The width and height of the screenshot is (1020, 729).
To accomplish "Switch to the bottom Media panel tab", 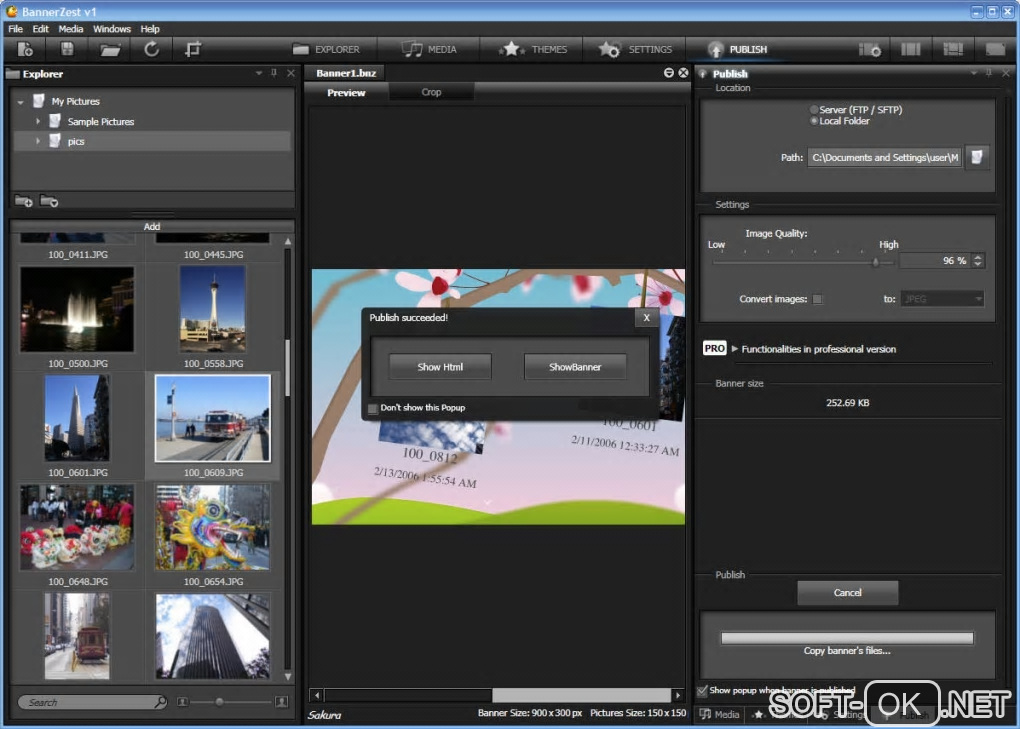I will pyautogui.click(x=719, y=714).
